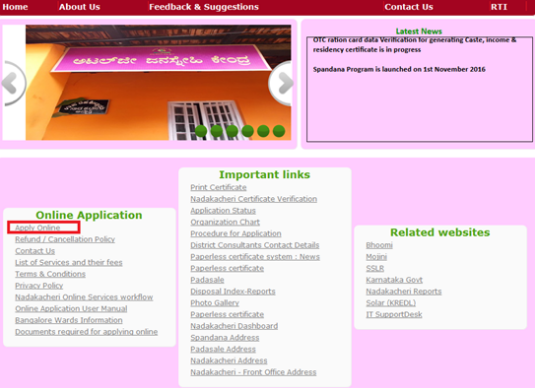View the Organization Chart link
Image resolution: width=535 pixels, height=388 pixels.
tap(225, 222)
